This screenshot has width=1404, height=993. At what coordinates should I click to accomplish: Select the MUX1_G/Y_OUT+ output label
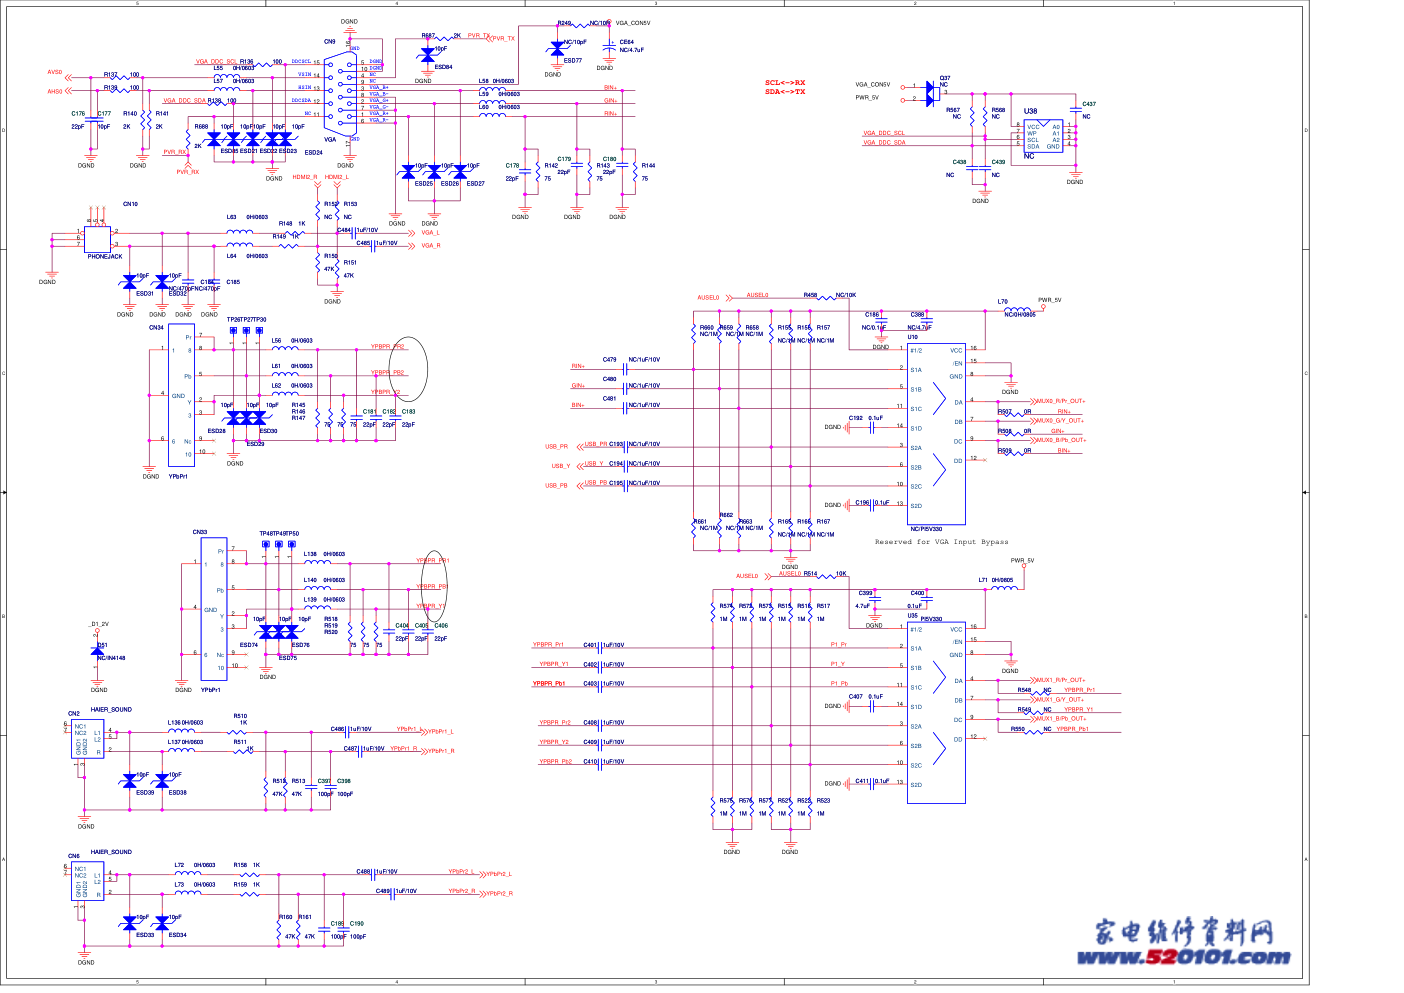(x=1059, y=700)
